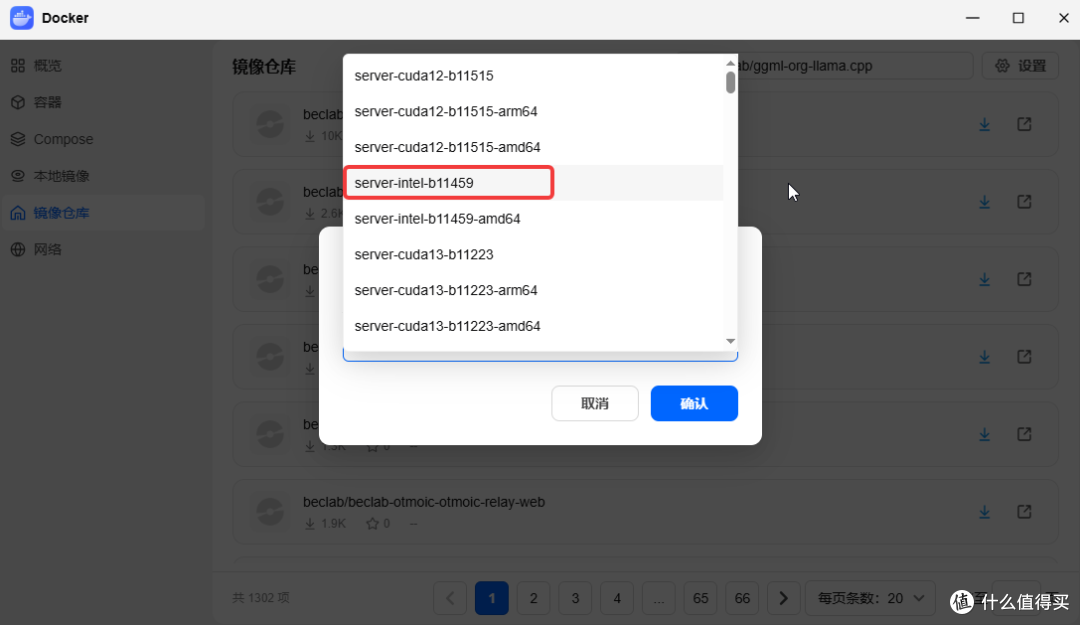This screenshot has height=625, width=1080.
Task: Open external link for first beclab image
Action: (x=1024, y=125)
